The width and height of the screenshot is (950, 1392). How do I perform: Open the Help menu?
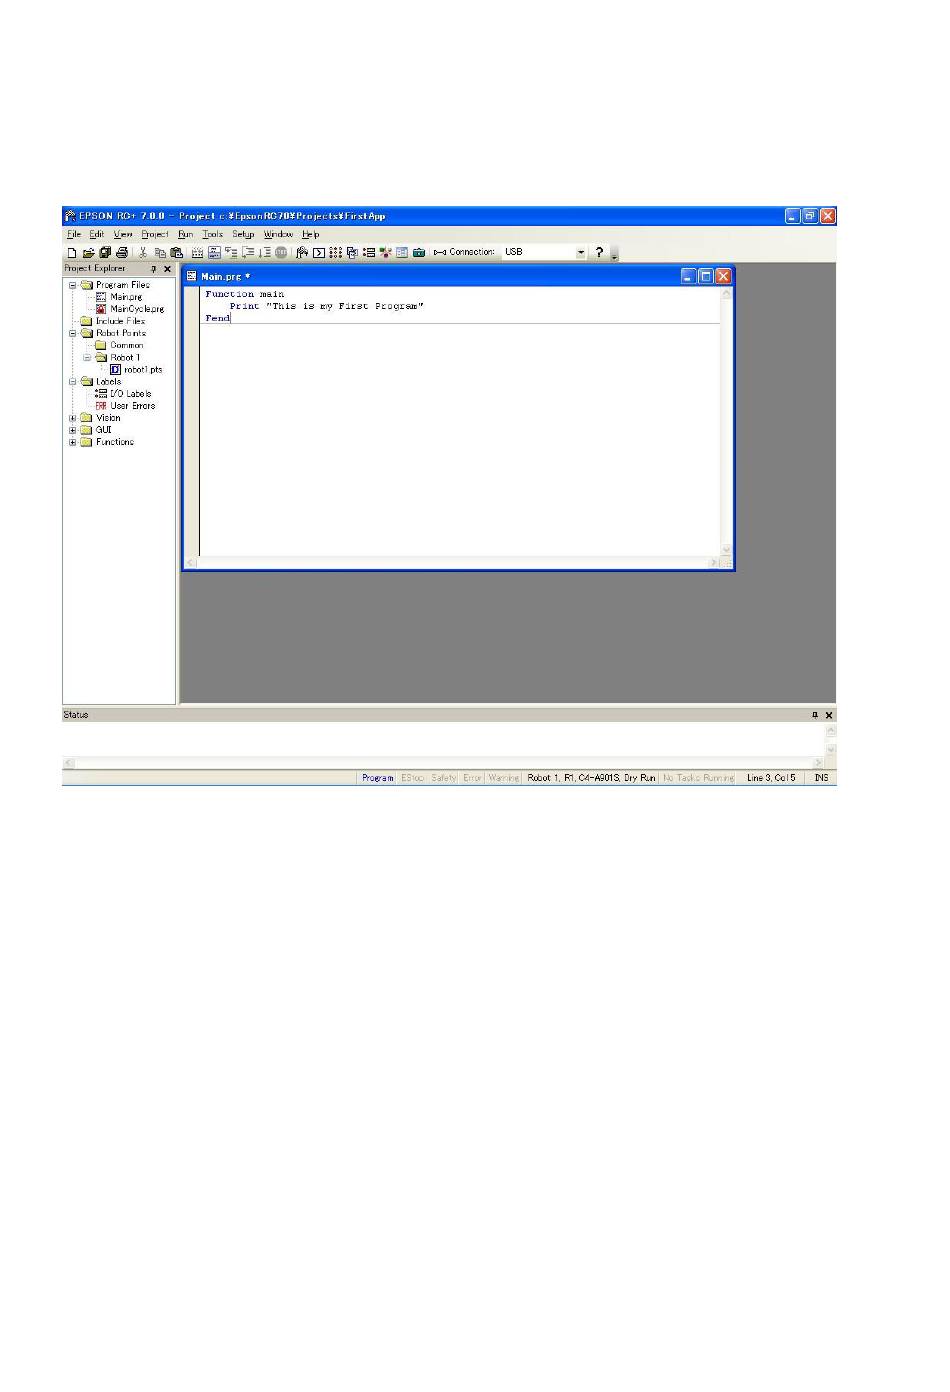coord(310,235)
